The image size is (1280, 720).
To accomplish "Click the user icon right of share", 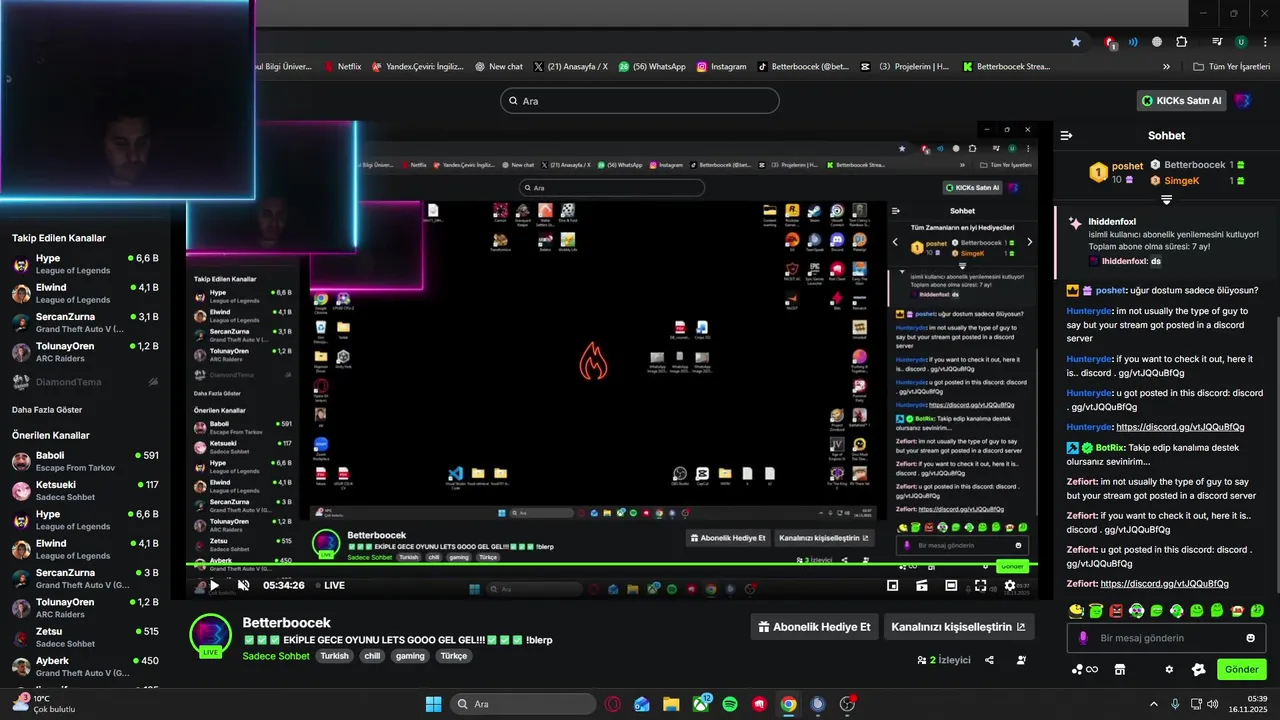I will coord(1021,660).
